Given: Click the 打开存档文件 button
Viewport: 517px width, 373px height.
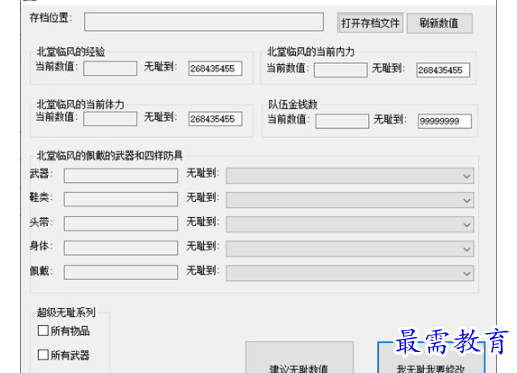Looking at the screenshot, I should (x=370, y=23).
